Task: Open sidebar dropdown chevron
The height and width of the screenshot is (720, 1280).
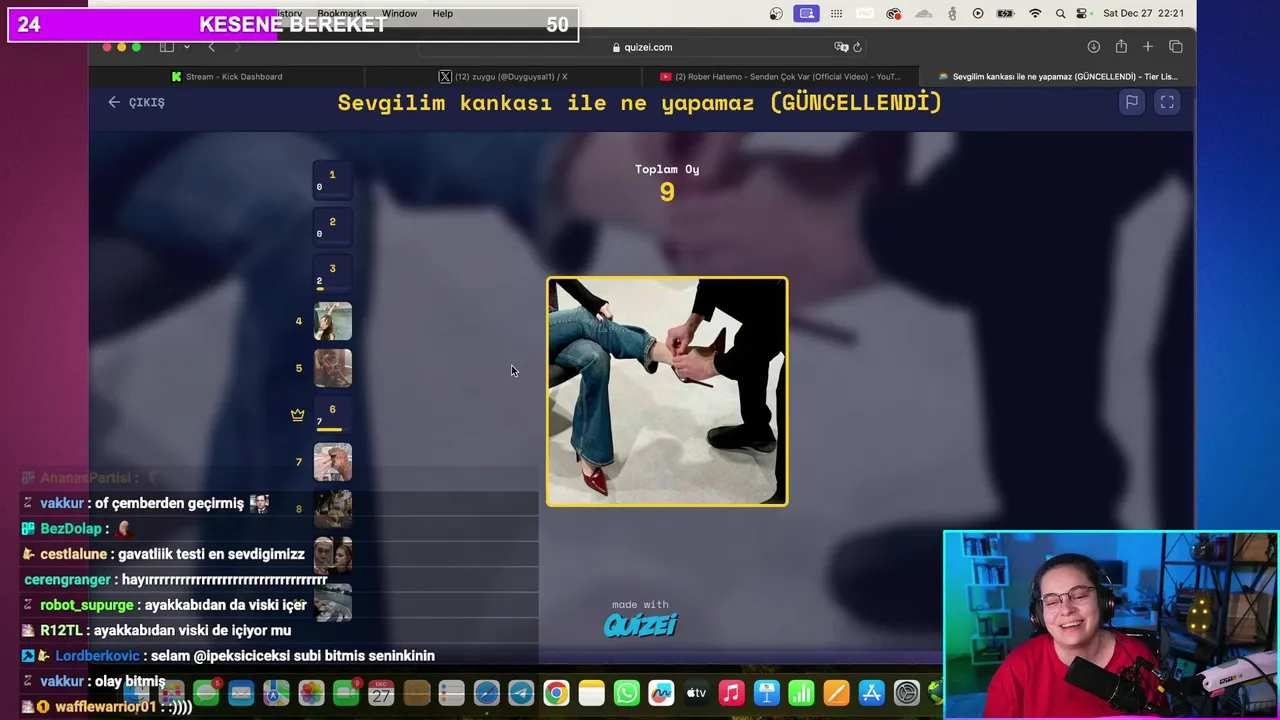Action: (x=186, y=47)
